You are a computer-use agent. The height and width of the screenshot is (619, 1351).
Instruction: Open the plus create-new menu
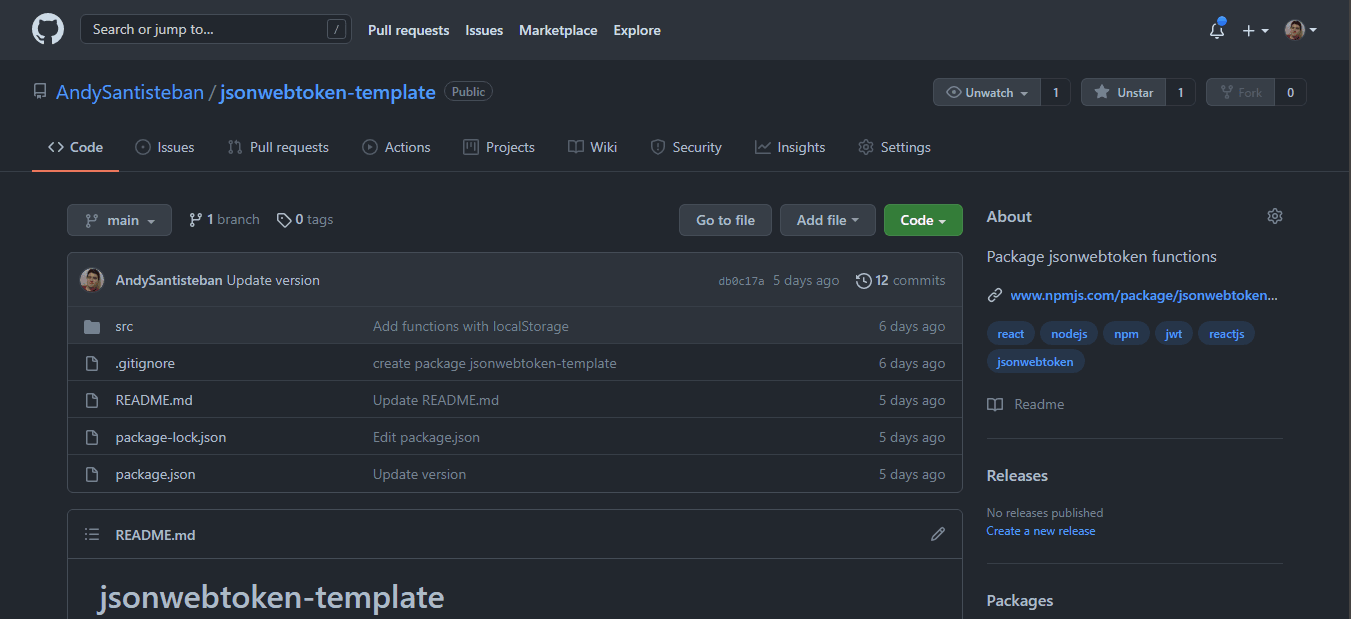(1255, 30)
